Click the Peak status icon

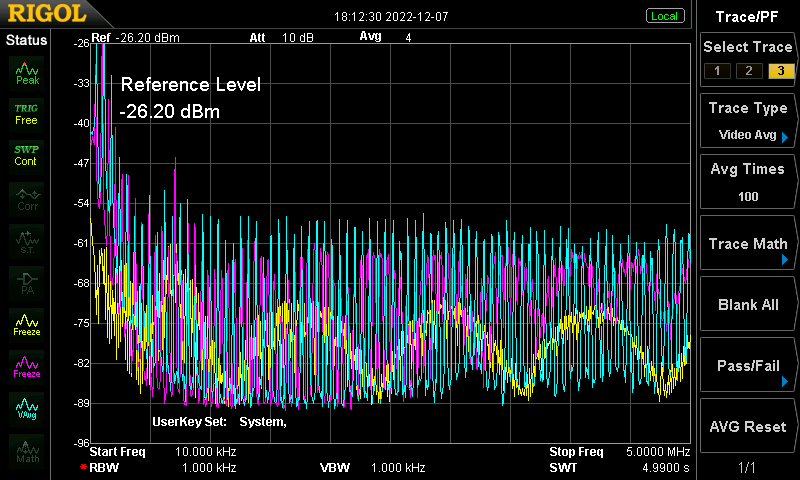click(27, 73)
